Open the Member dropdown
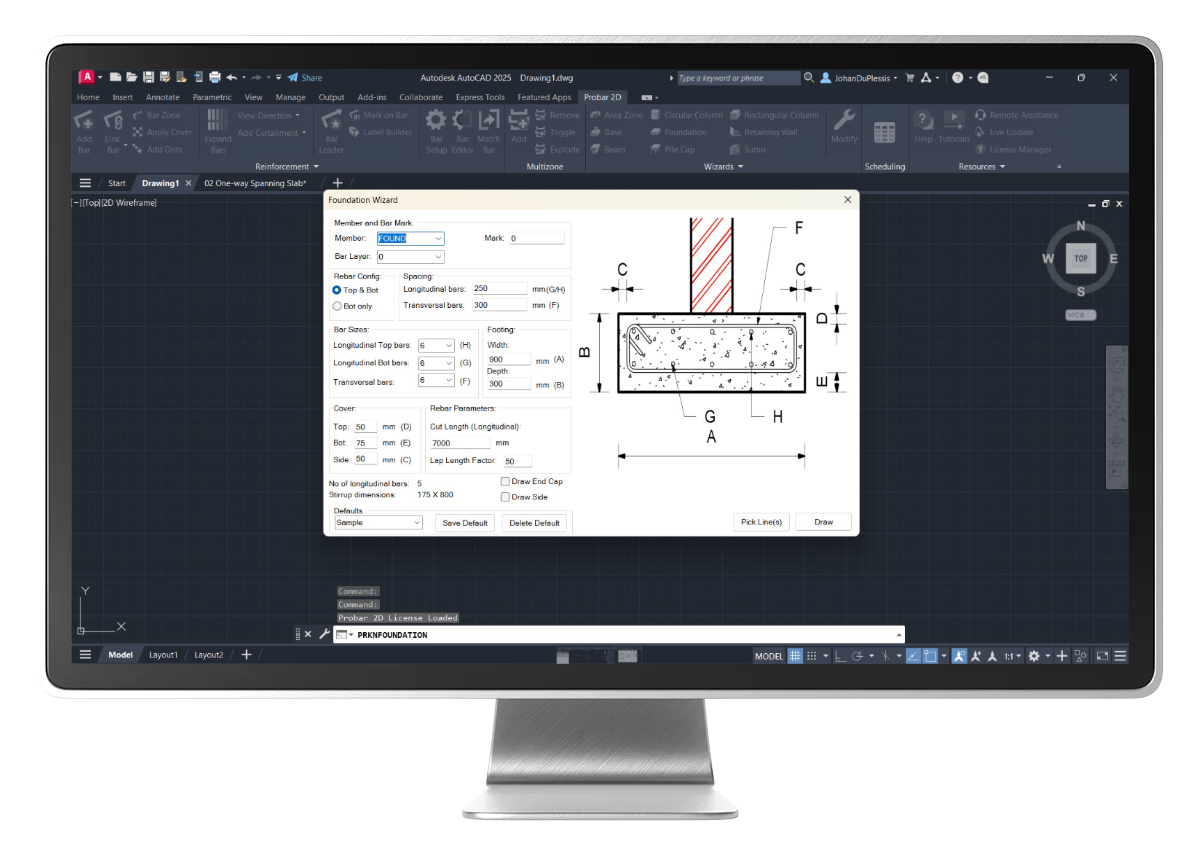 click(x=438, y=238)
